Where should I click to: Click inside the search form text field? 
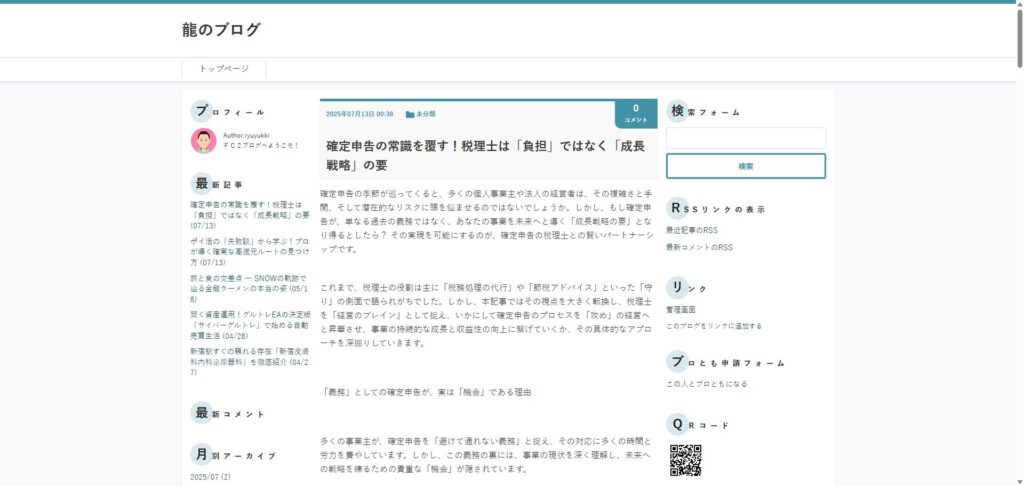[745, 139]
